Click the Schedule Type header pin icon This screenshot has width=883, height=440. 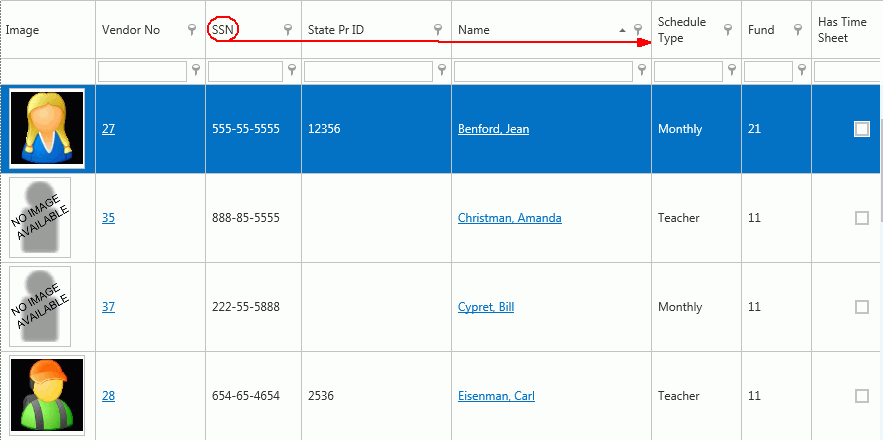coord(728,30)
